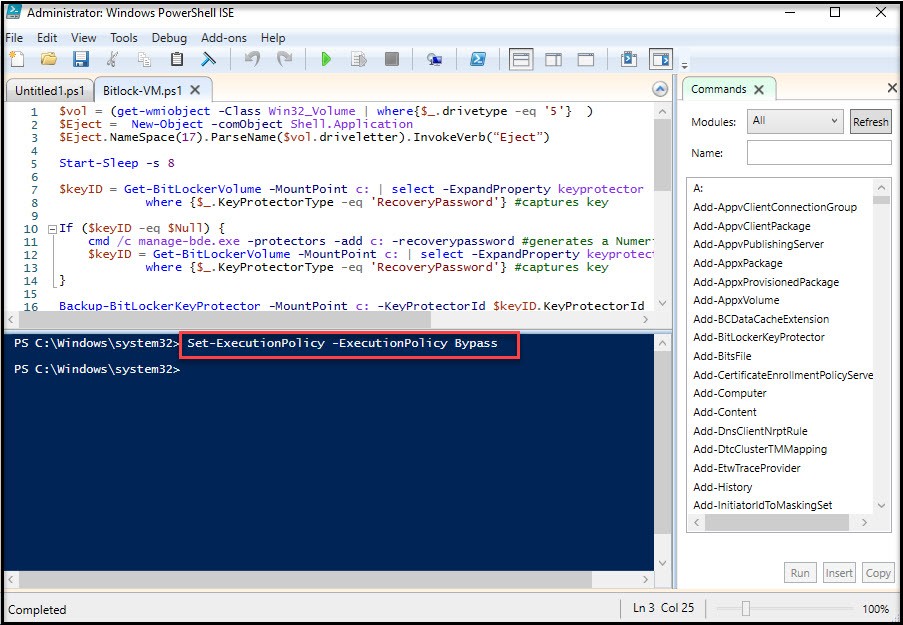Viewport: 903px width, 625px height.
Task: Toggle the Show Command Add-on toolbar icon
Action: (x=661, y=59)
